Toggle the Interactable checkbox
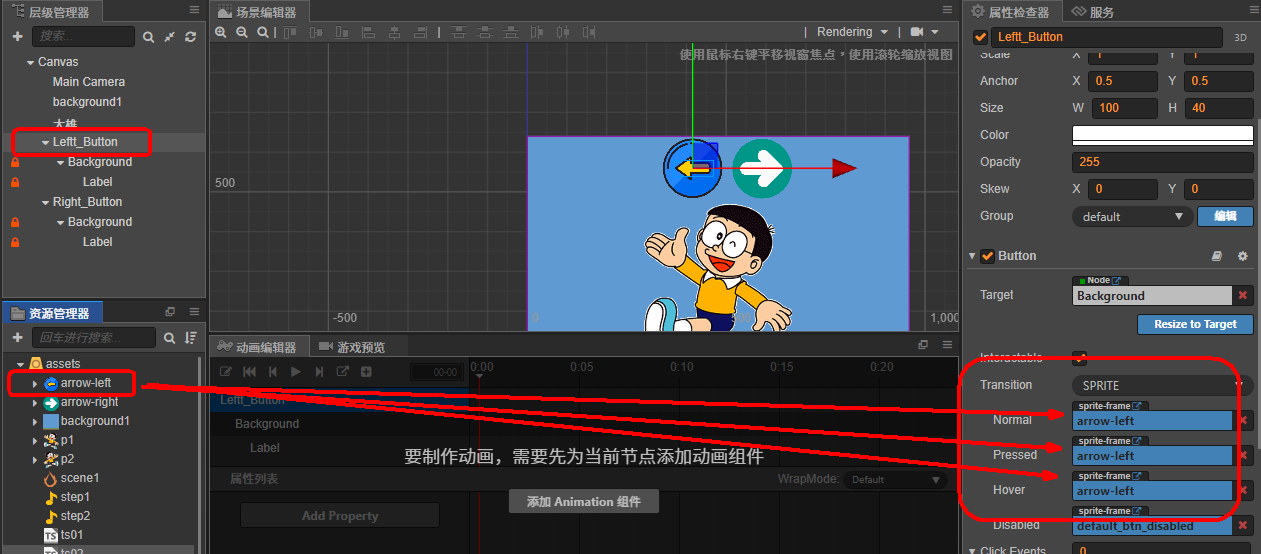This screenshot has width=1261, height=554. coord(1079,357)
